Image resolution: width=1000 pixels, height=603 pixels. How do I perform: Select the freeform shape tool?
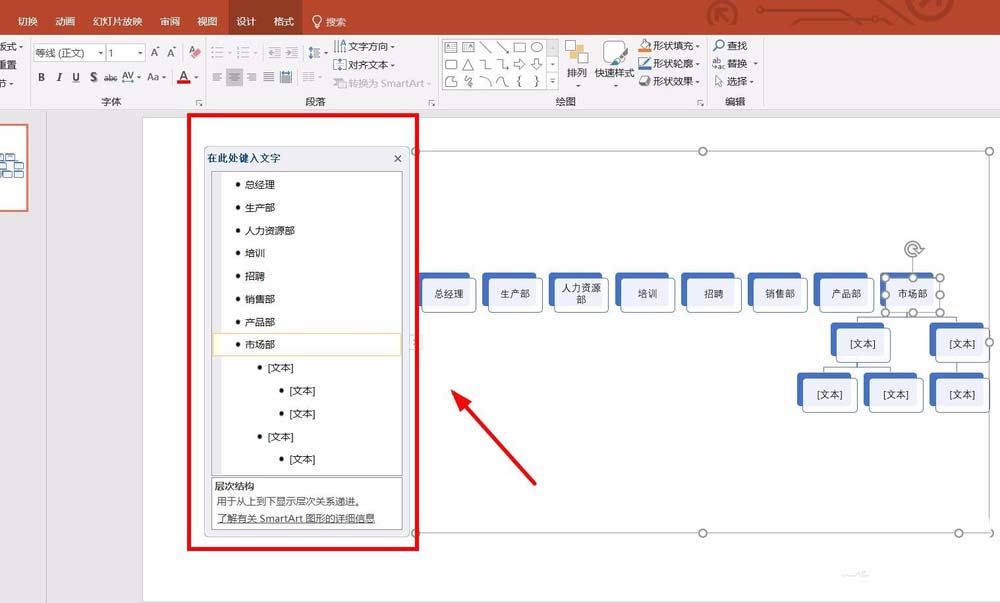point(451,82)
